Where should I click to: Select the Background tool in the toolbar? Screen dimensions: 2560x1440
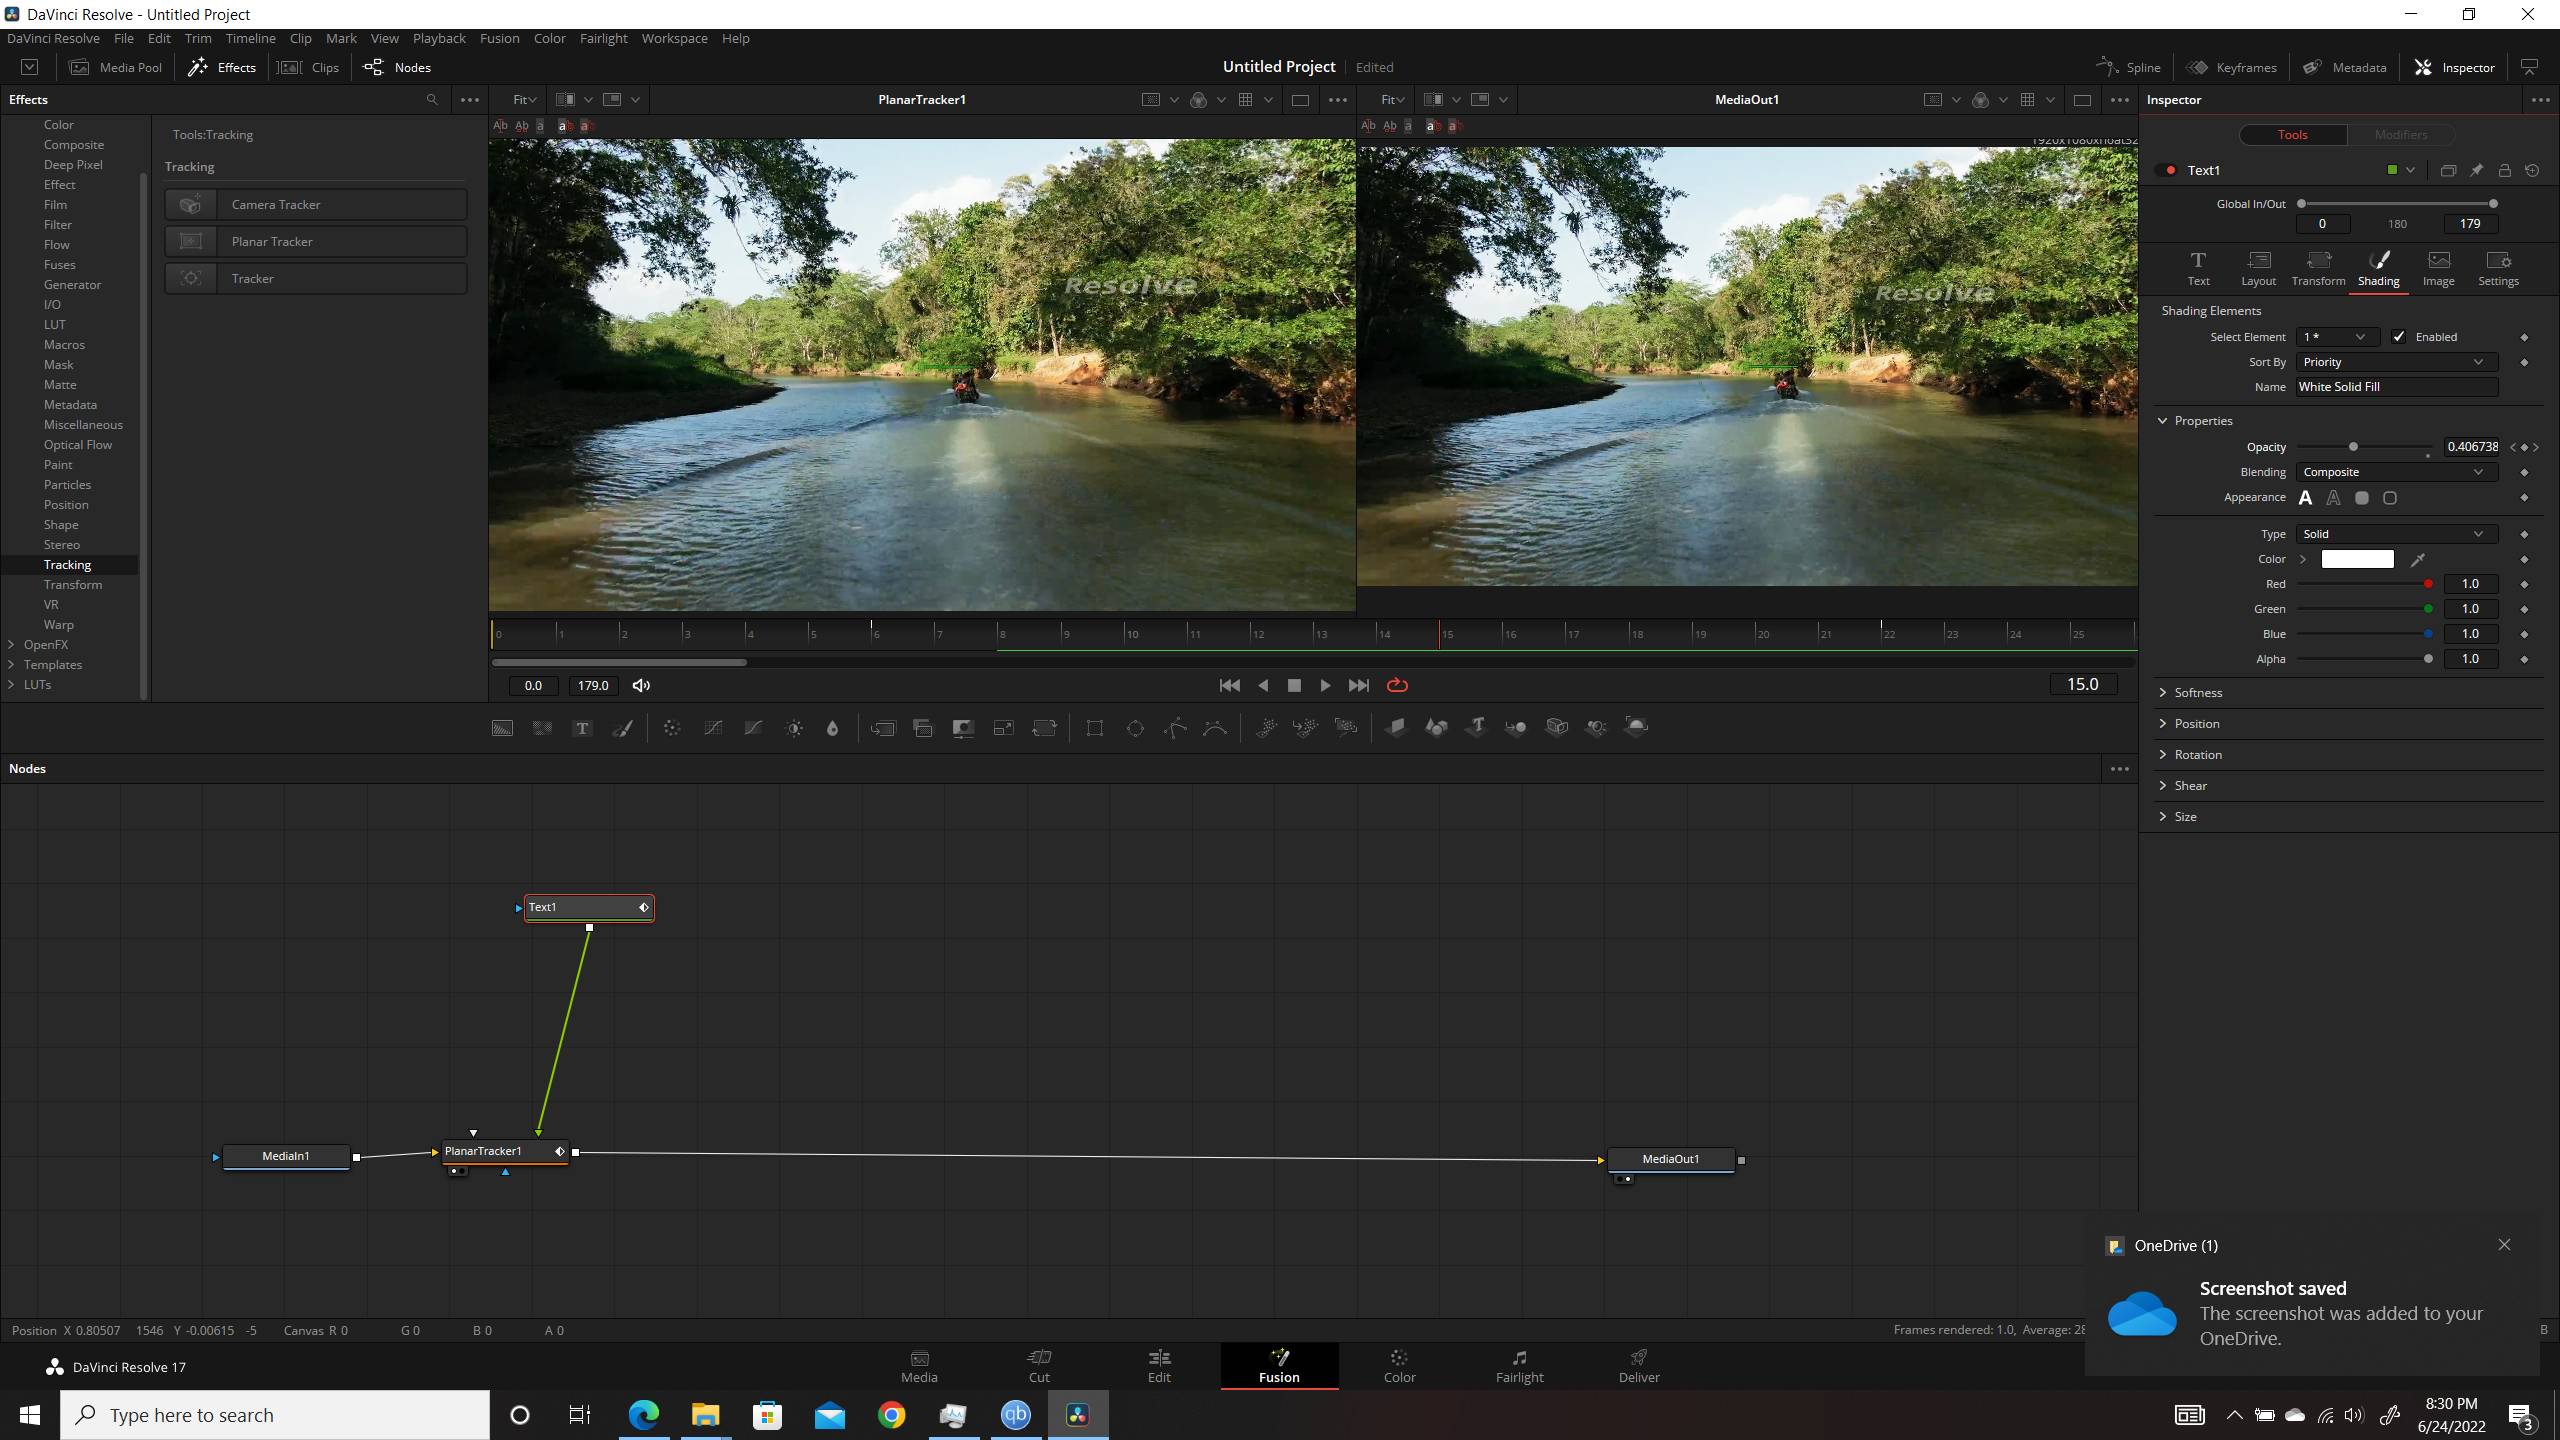[x=502, y=728]
